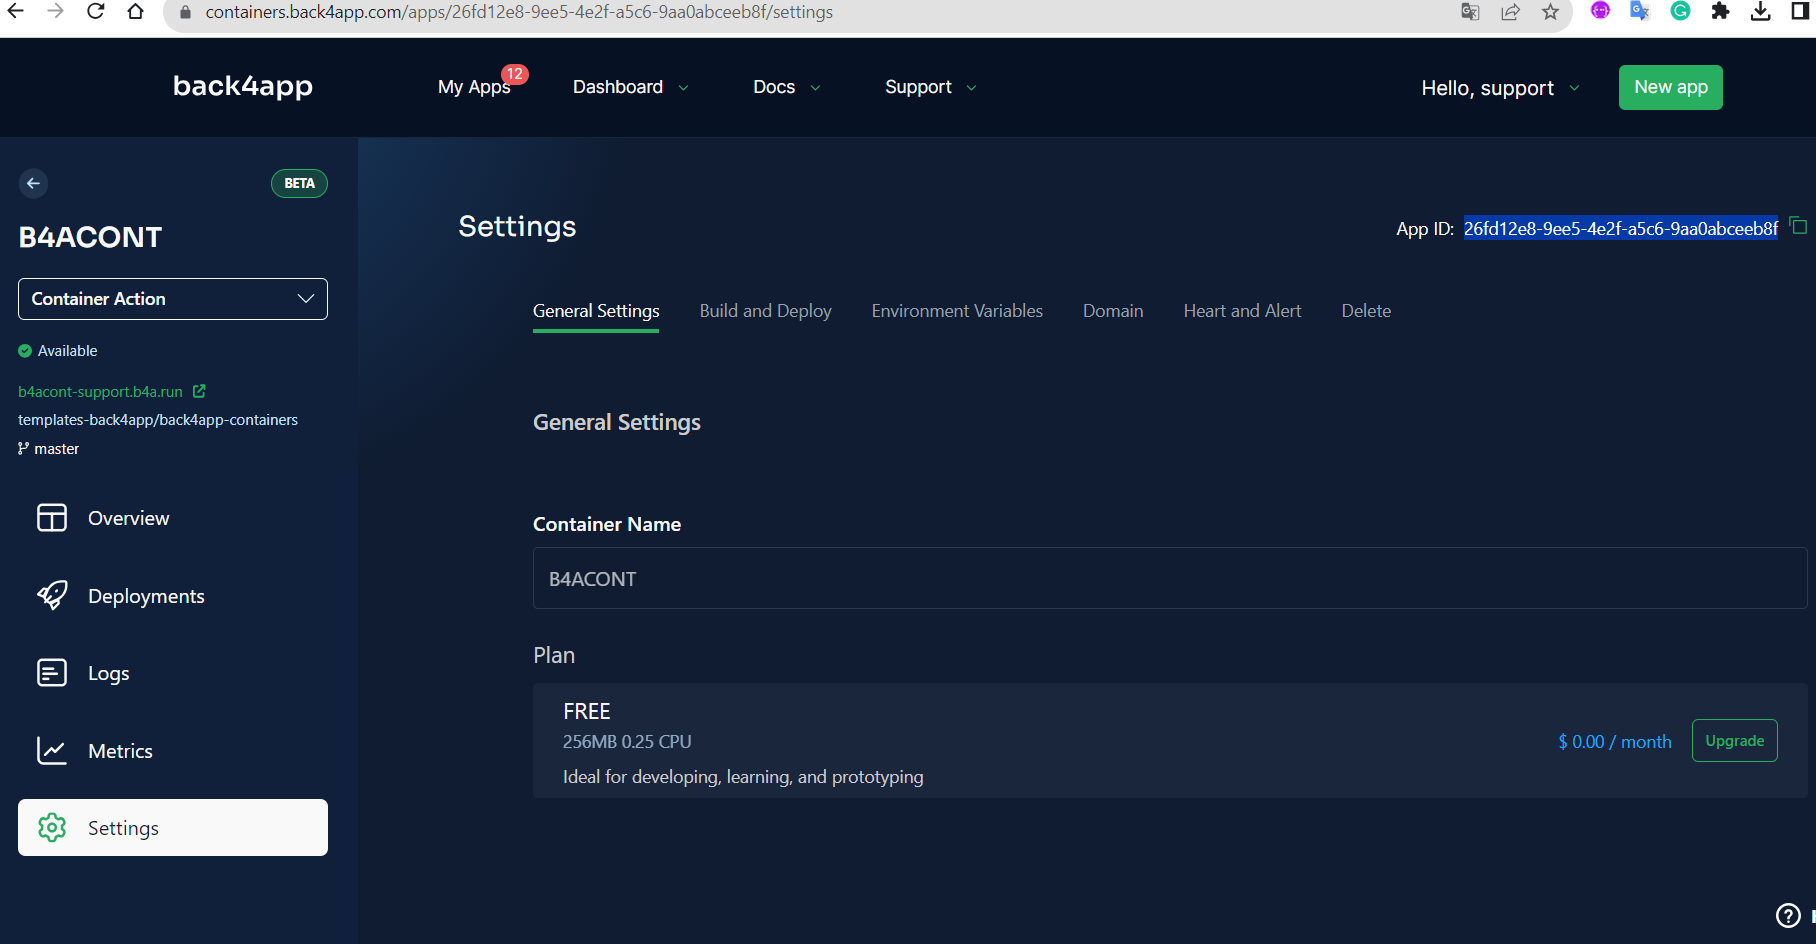Click the BETA badge

pos(299,183)
